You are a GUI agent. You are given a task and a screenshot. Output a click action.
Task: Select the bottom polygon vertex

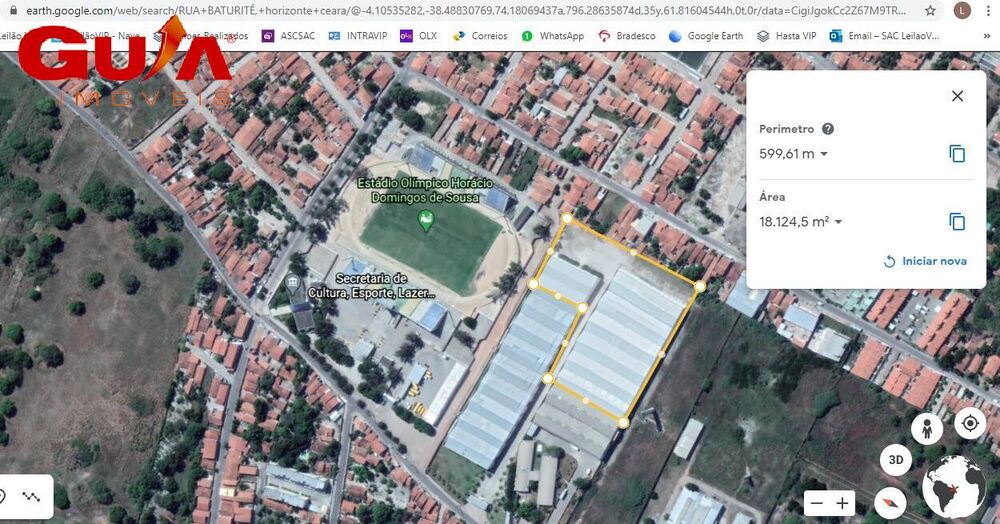[623, 422]
